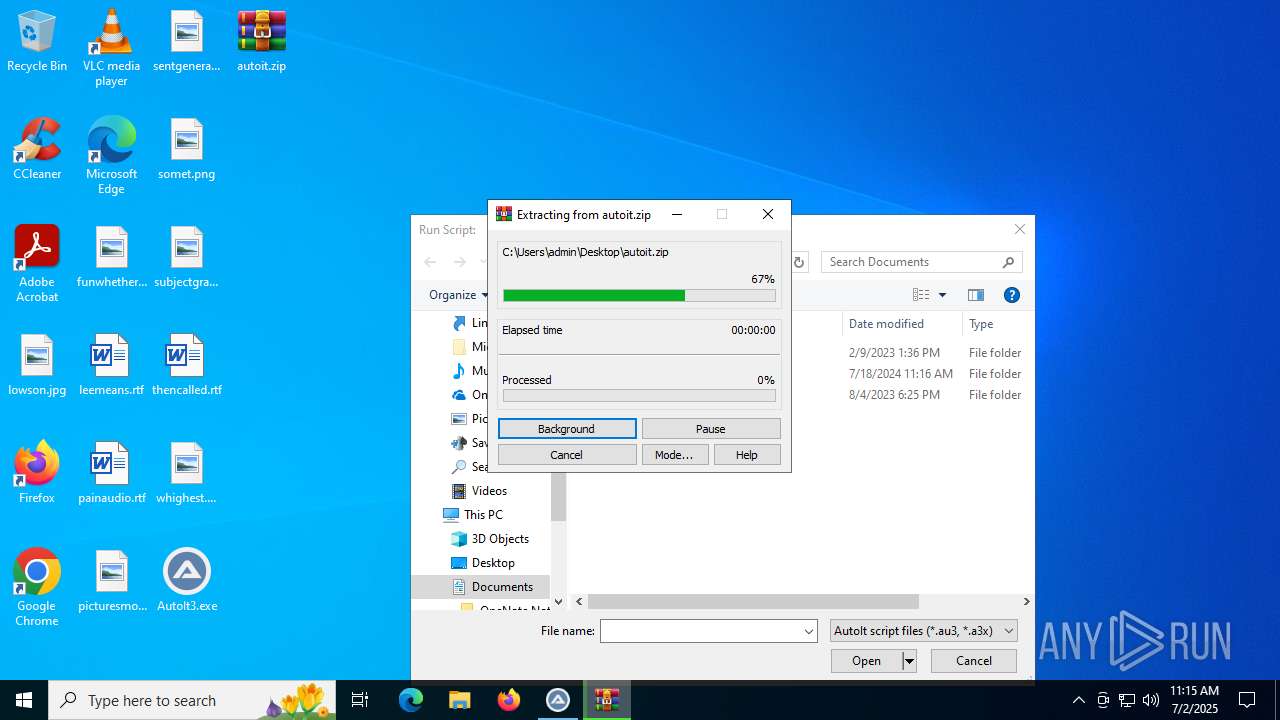Click horizontal scrollbar in file list
The image size is (1280, 720).
click(x=753, y=601)
